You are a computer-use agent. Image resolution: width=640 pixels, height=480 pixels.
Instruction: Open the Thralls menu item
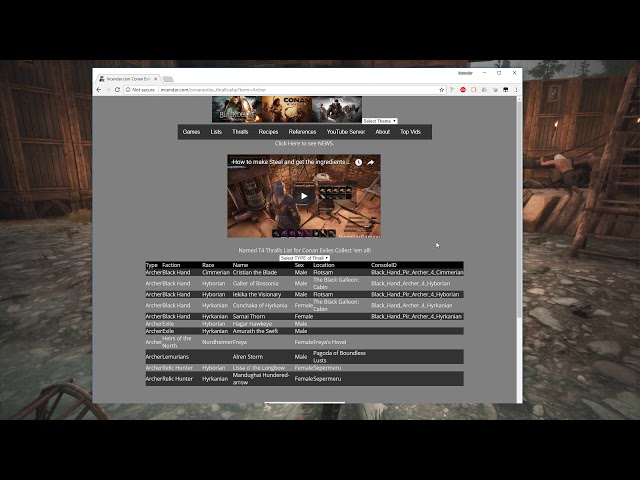240,132
